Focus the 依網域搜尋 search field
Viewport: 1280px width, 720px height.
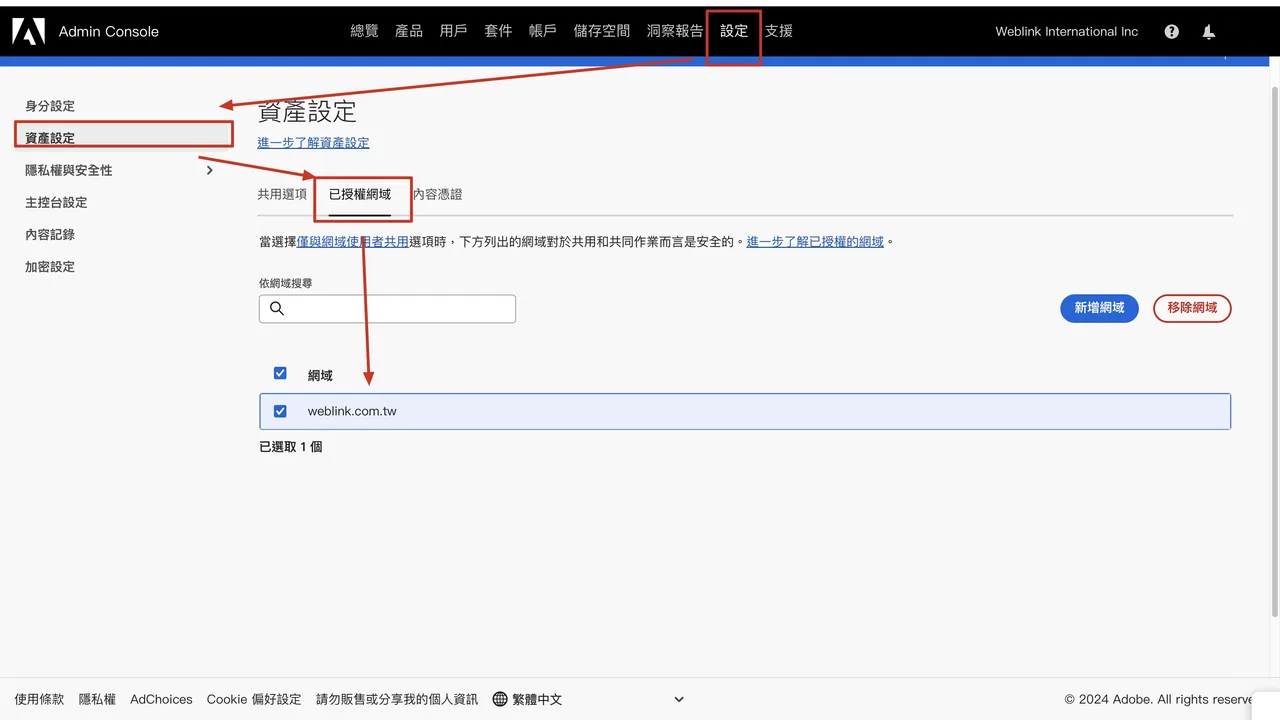(x=387, y=308)
